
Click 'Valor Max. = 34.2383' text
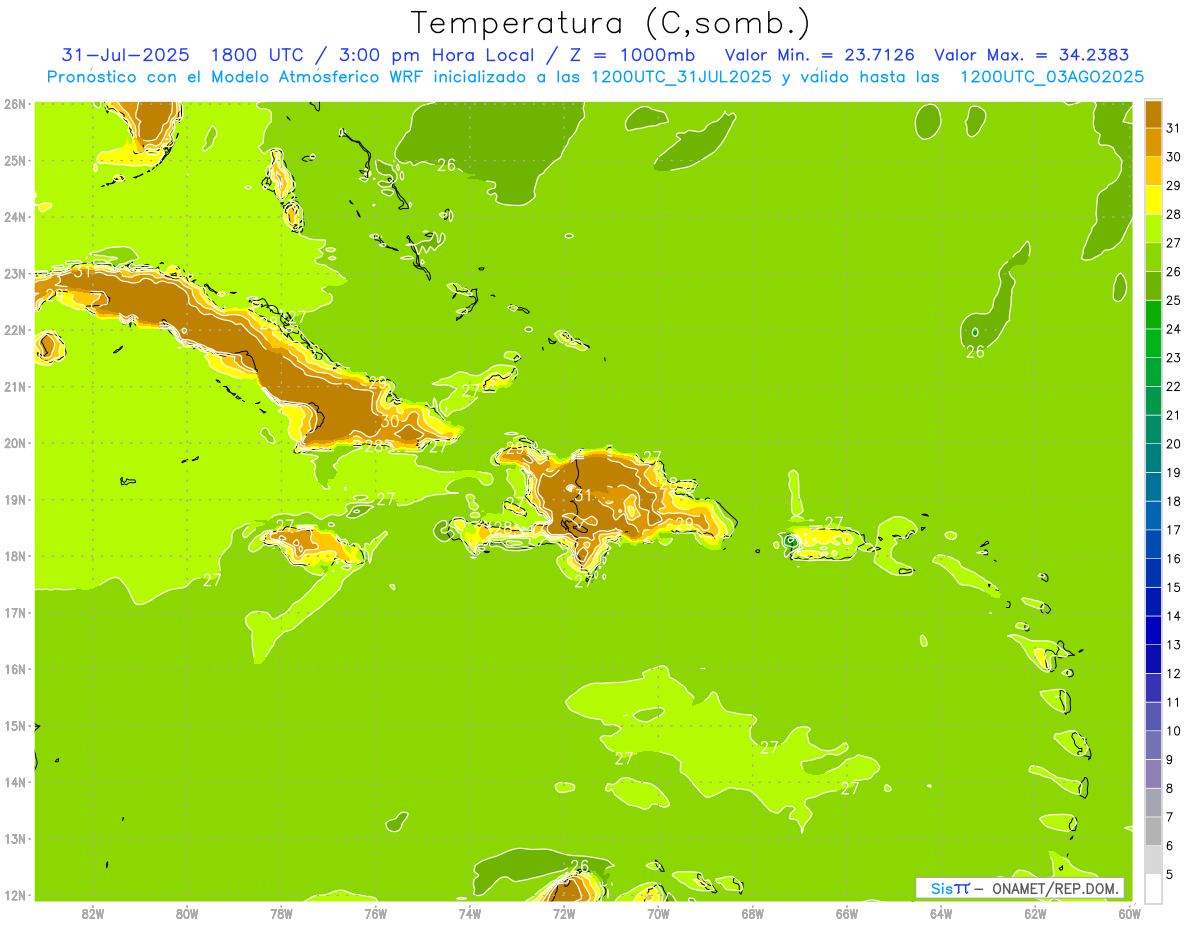coord(1031,55)
